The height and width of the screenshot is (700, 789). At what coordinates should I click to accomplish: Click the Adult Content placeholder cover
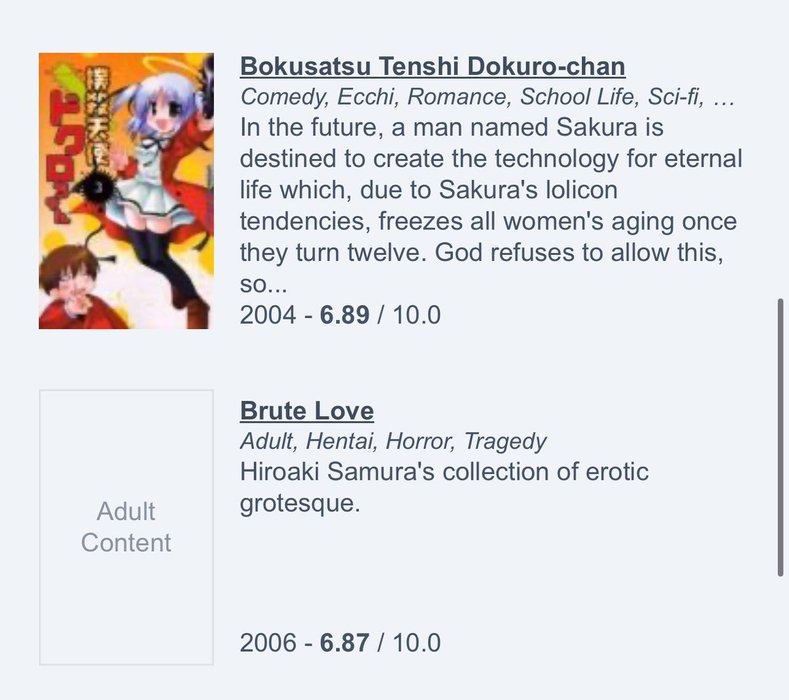click(x=126, y=527)
